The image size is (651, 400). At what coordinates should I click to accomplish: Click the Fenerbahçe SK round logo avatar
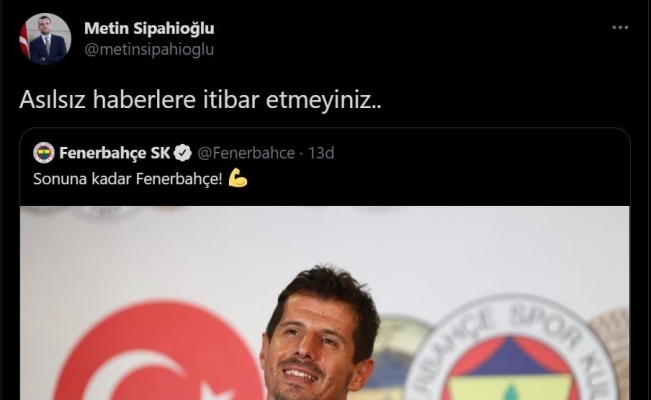tap(44, 153)
